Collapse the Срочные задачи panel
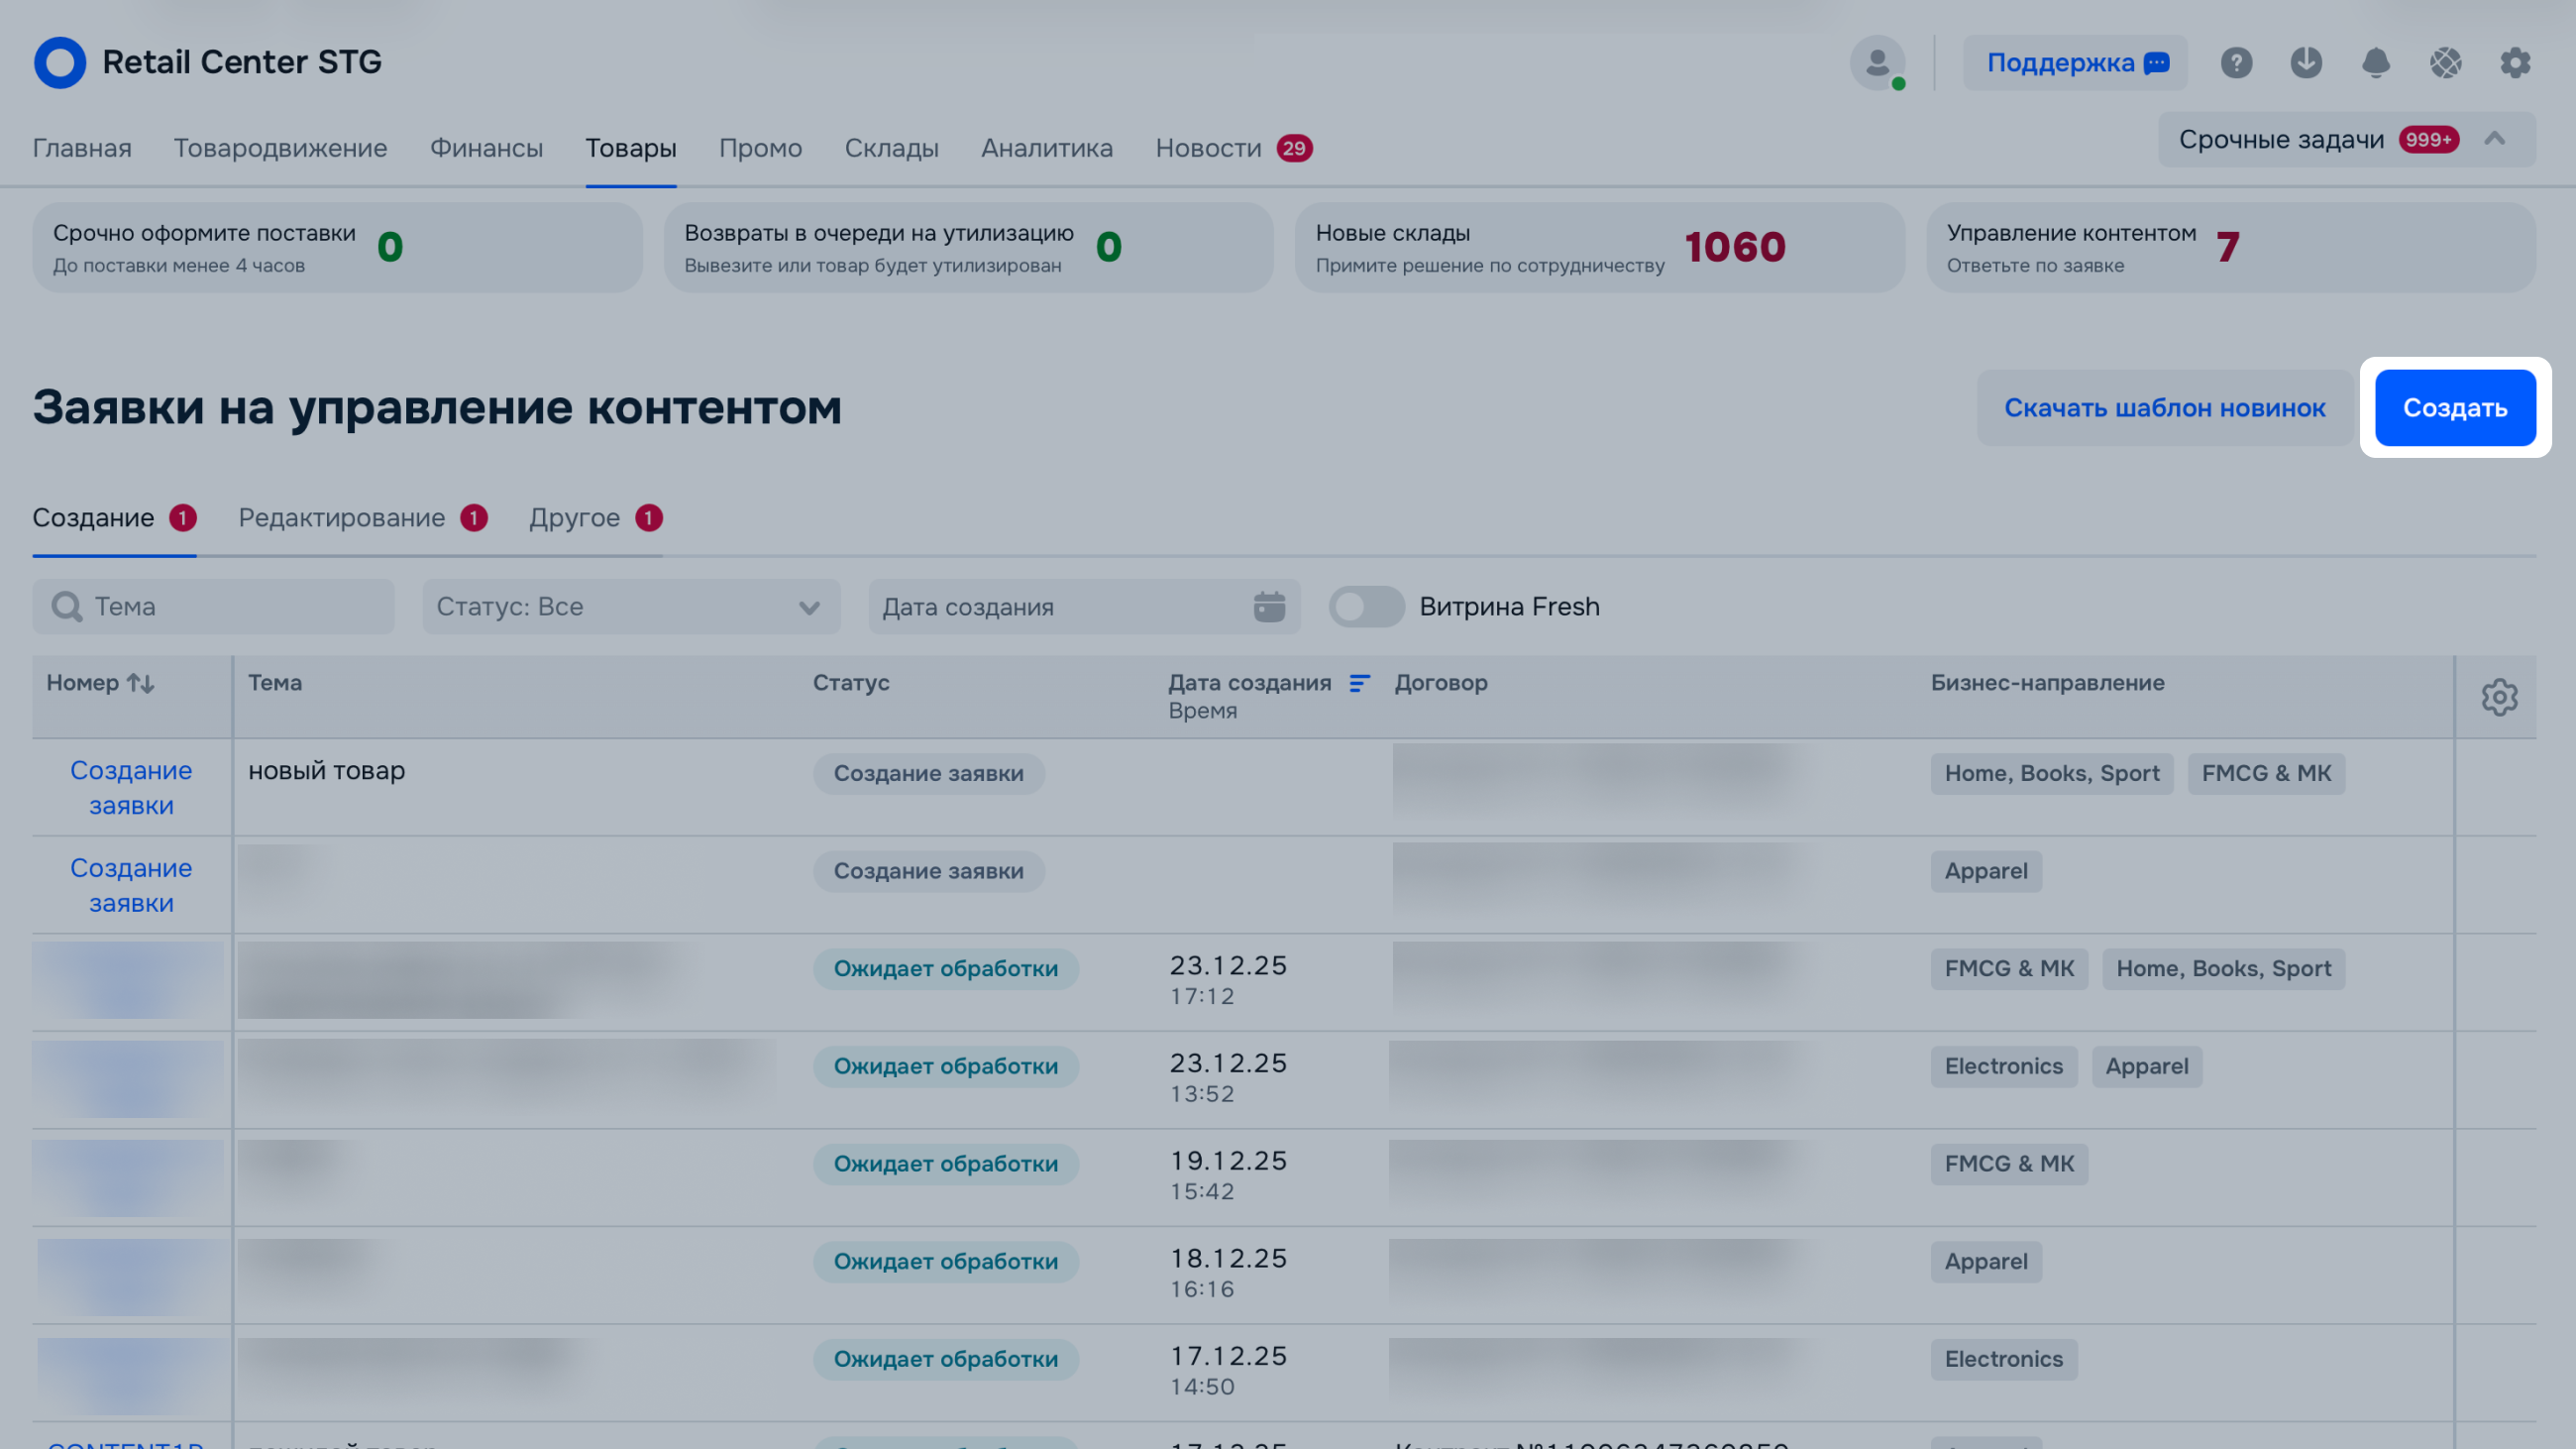The width and height of the screenshot is (2576, 1449). pyautogui.click(x=2495, y=139)
